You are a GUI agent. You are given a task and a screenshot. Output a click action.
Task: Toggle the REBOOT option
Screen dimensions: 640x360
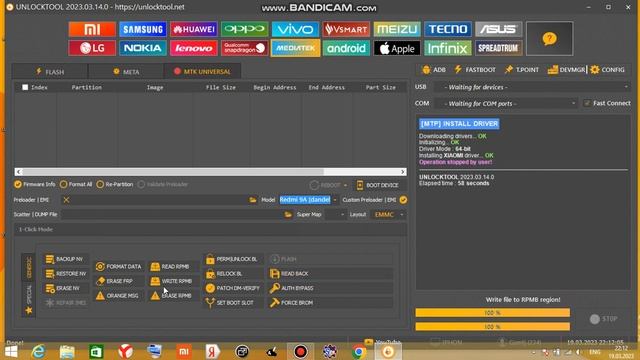point(325,185)
